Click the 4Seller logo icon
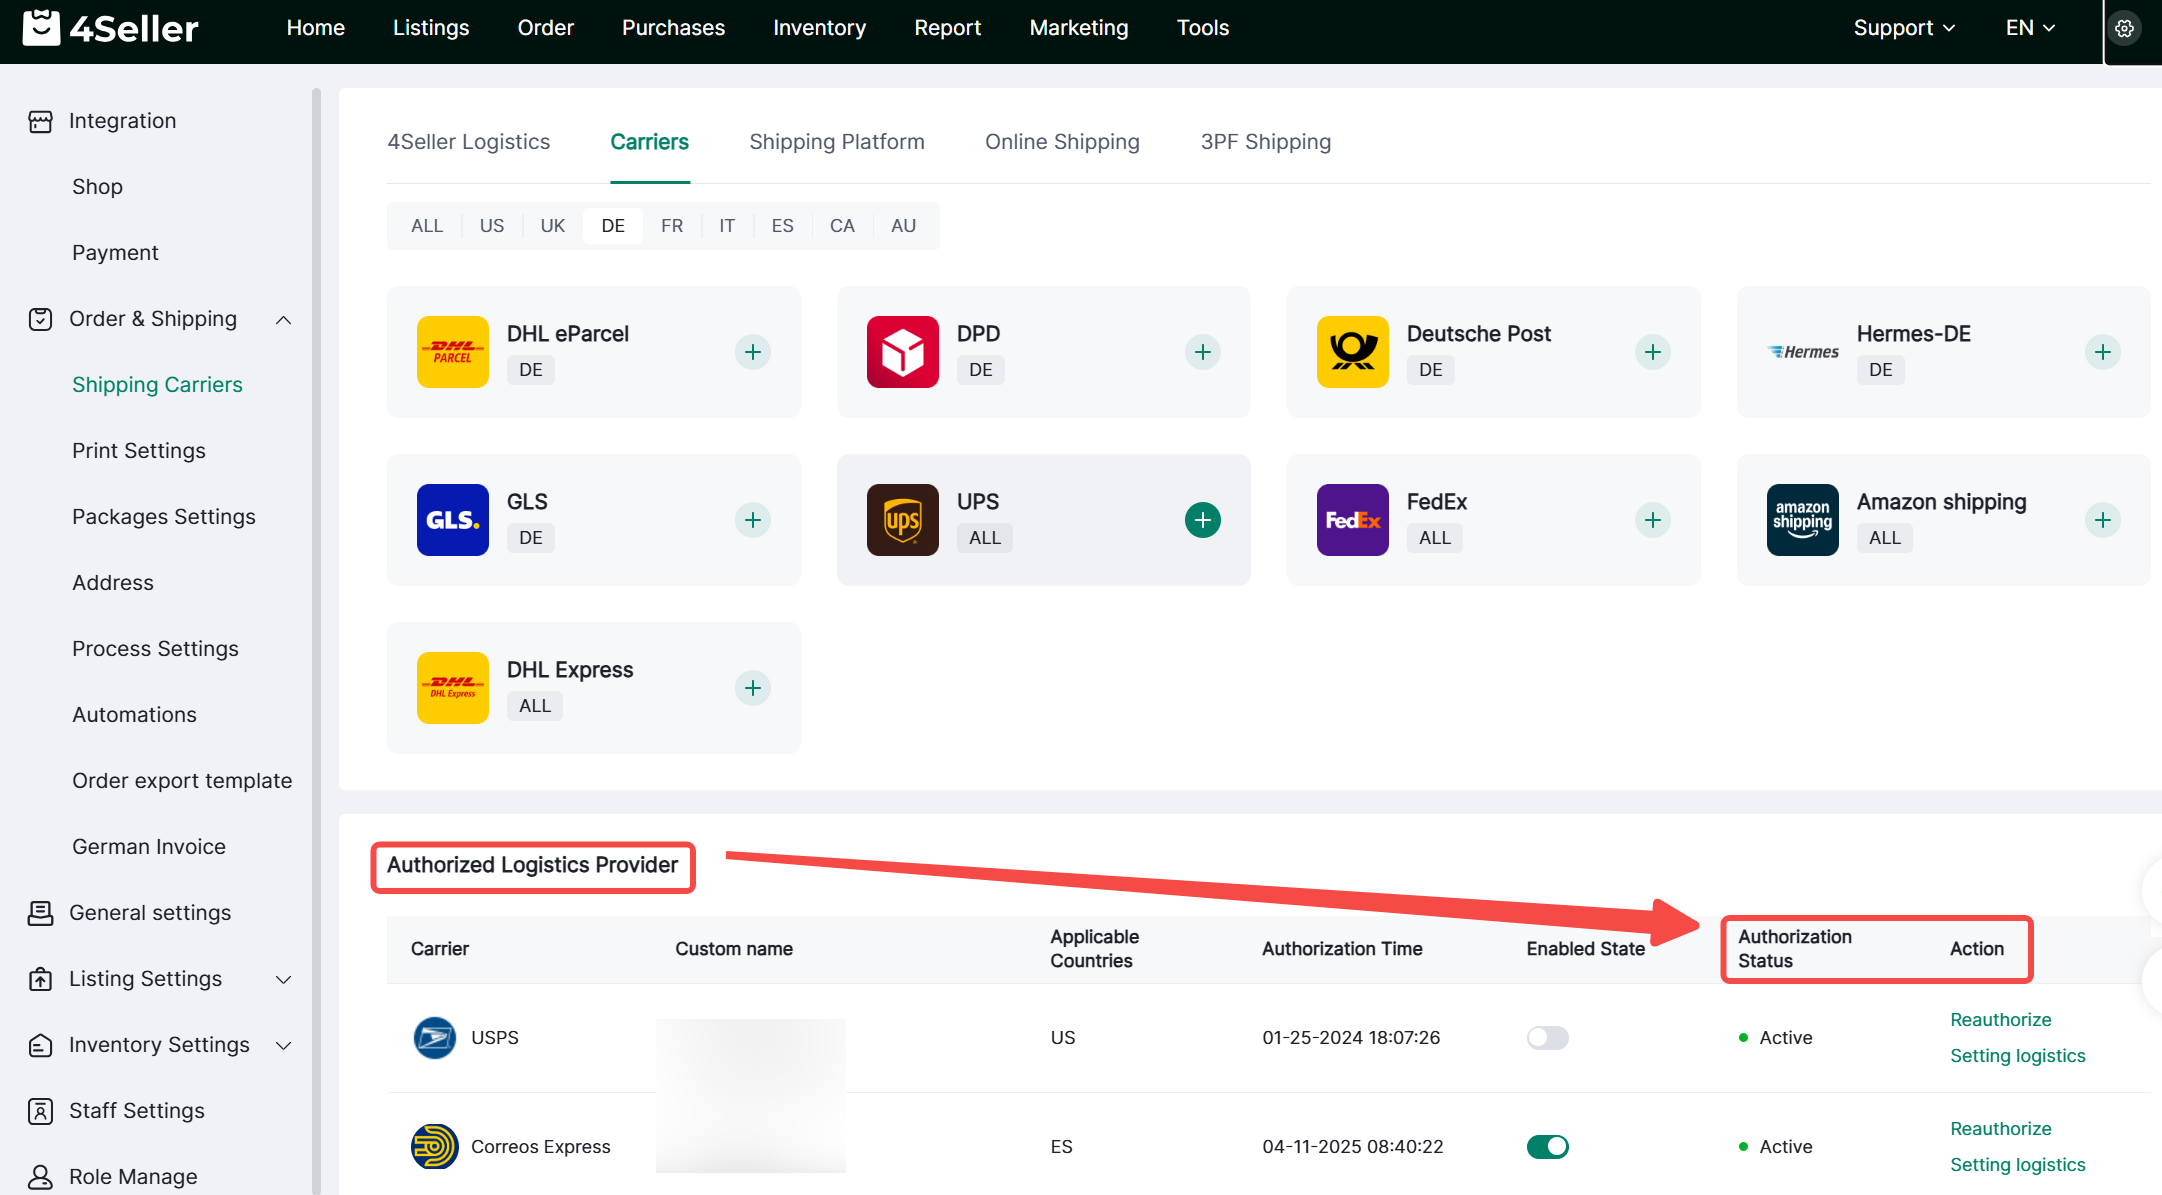This screenshot has width=2162, height=1195. pos(41,28)
